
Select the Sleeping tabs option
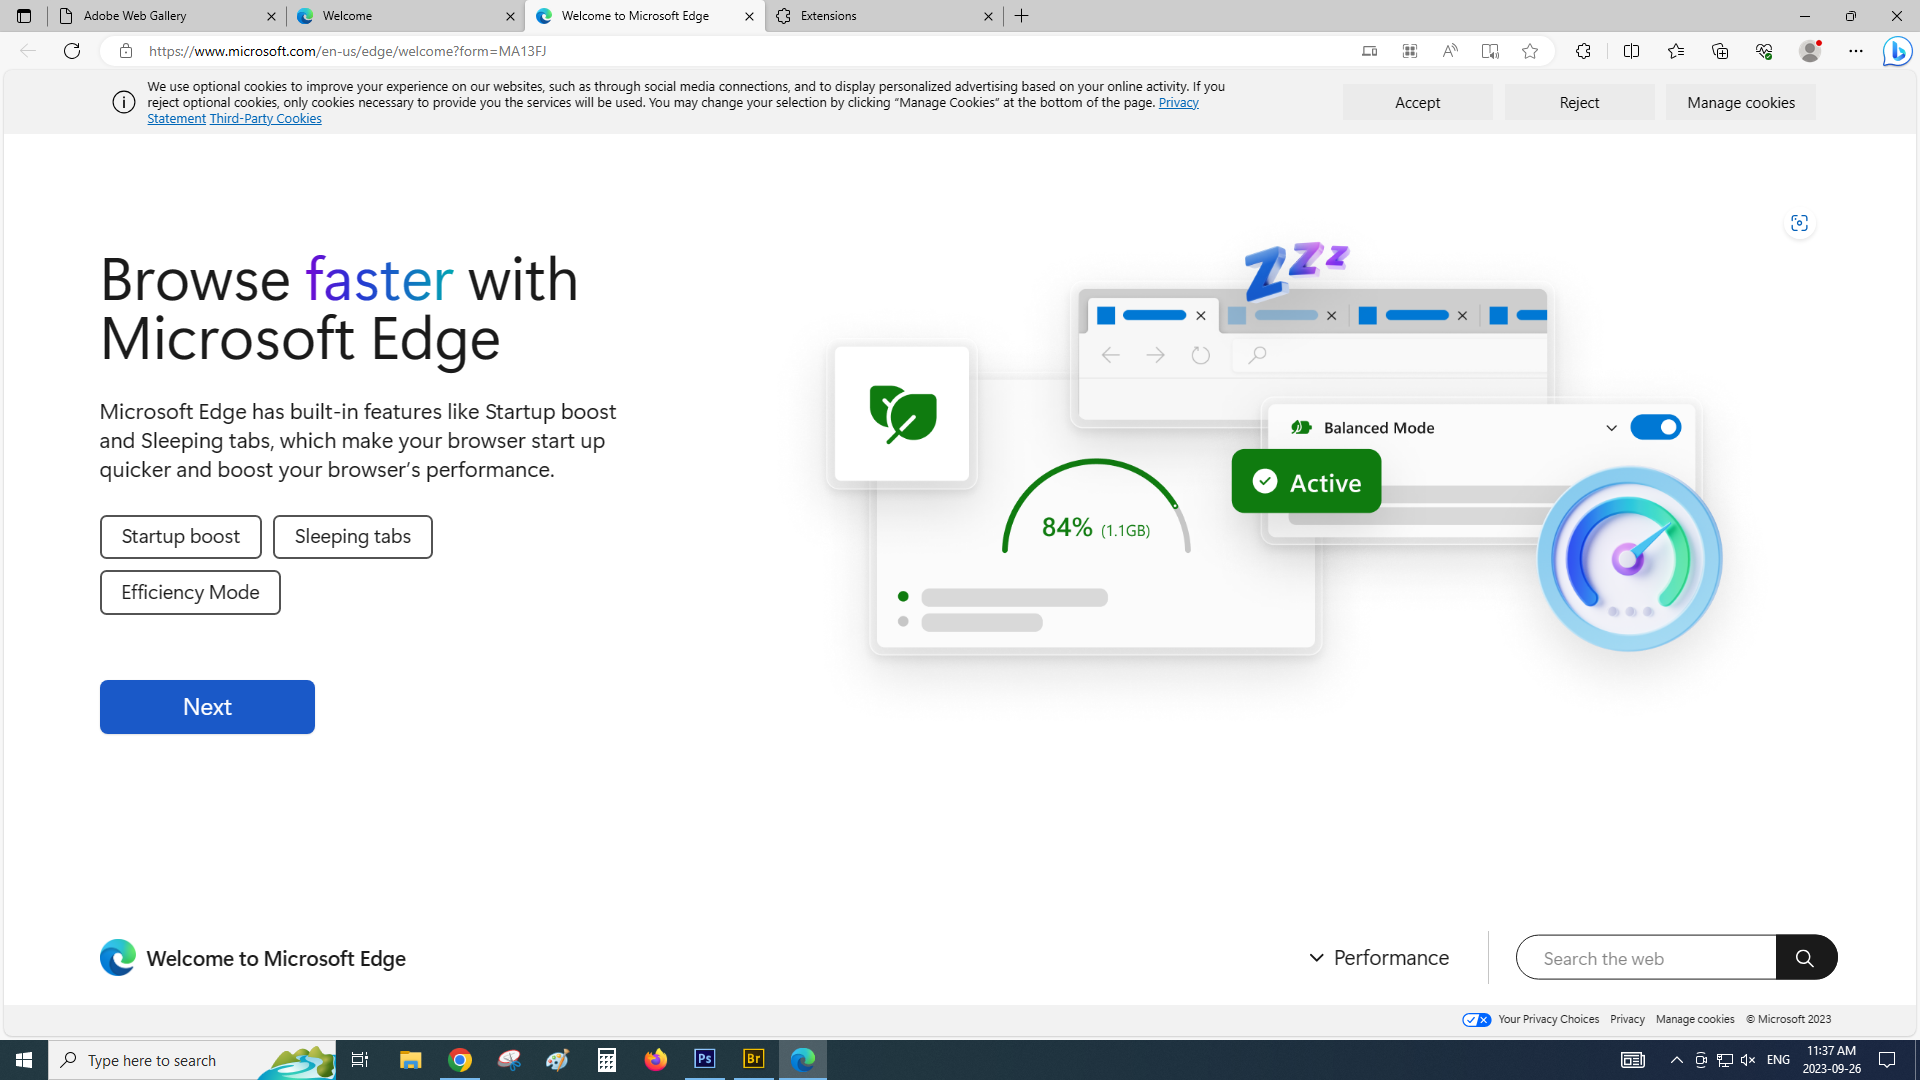click(x=352, y=537)
